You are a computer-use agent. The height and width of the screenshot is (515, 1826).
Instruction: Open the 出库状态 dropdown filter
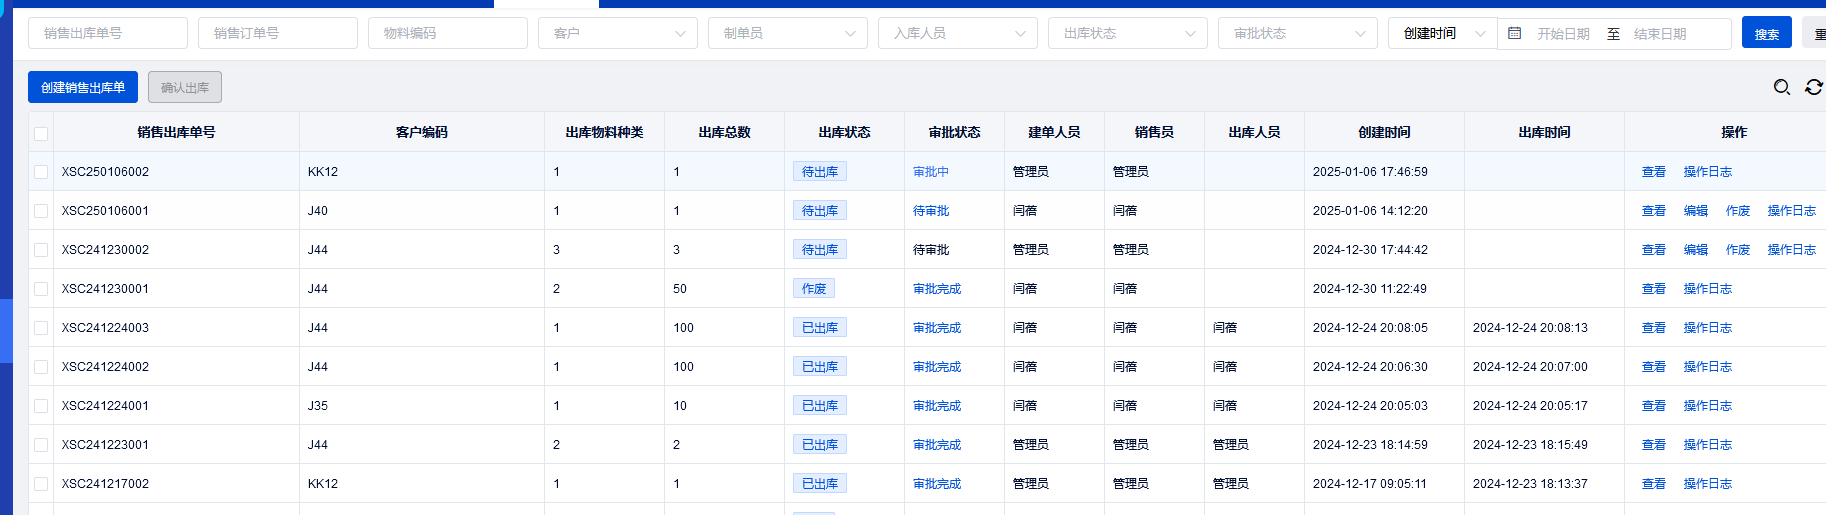tap(1128, 33)
